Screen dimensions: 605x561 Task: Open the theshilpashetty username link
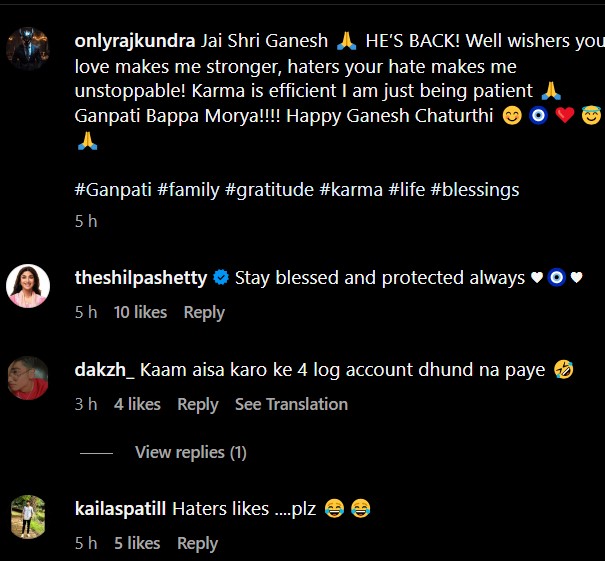point(142,278)
